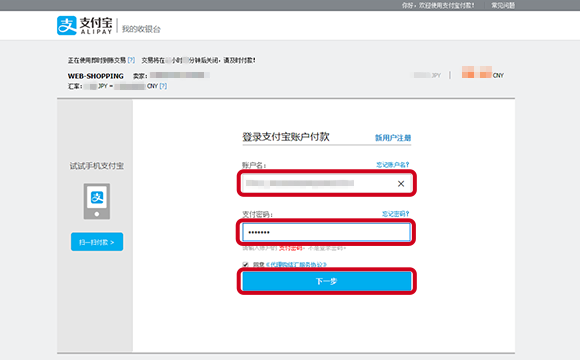
Task: Click the 试试手机支付宝 sidebar text
Action: click(x=97, y=166)
